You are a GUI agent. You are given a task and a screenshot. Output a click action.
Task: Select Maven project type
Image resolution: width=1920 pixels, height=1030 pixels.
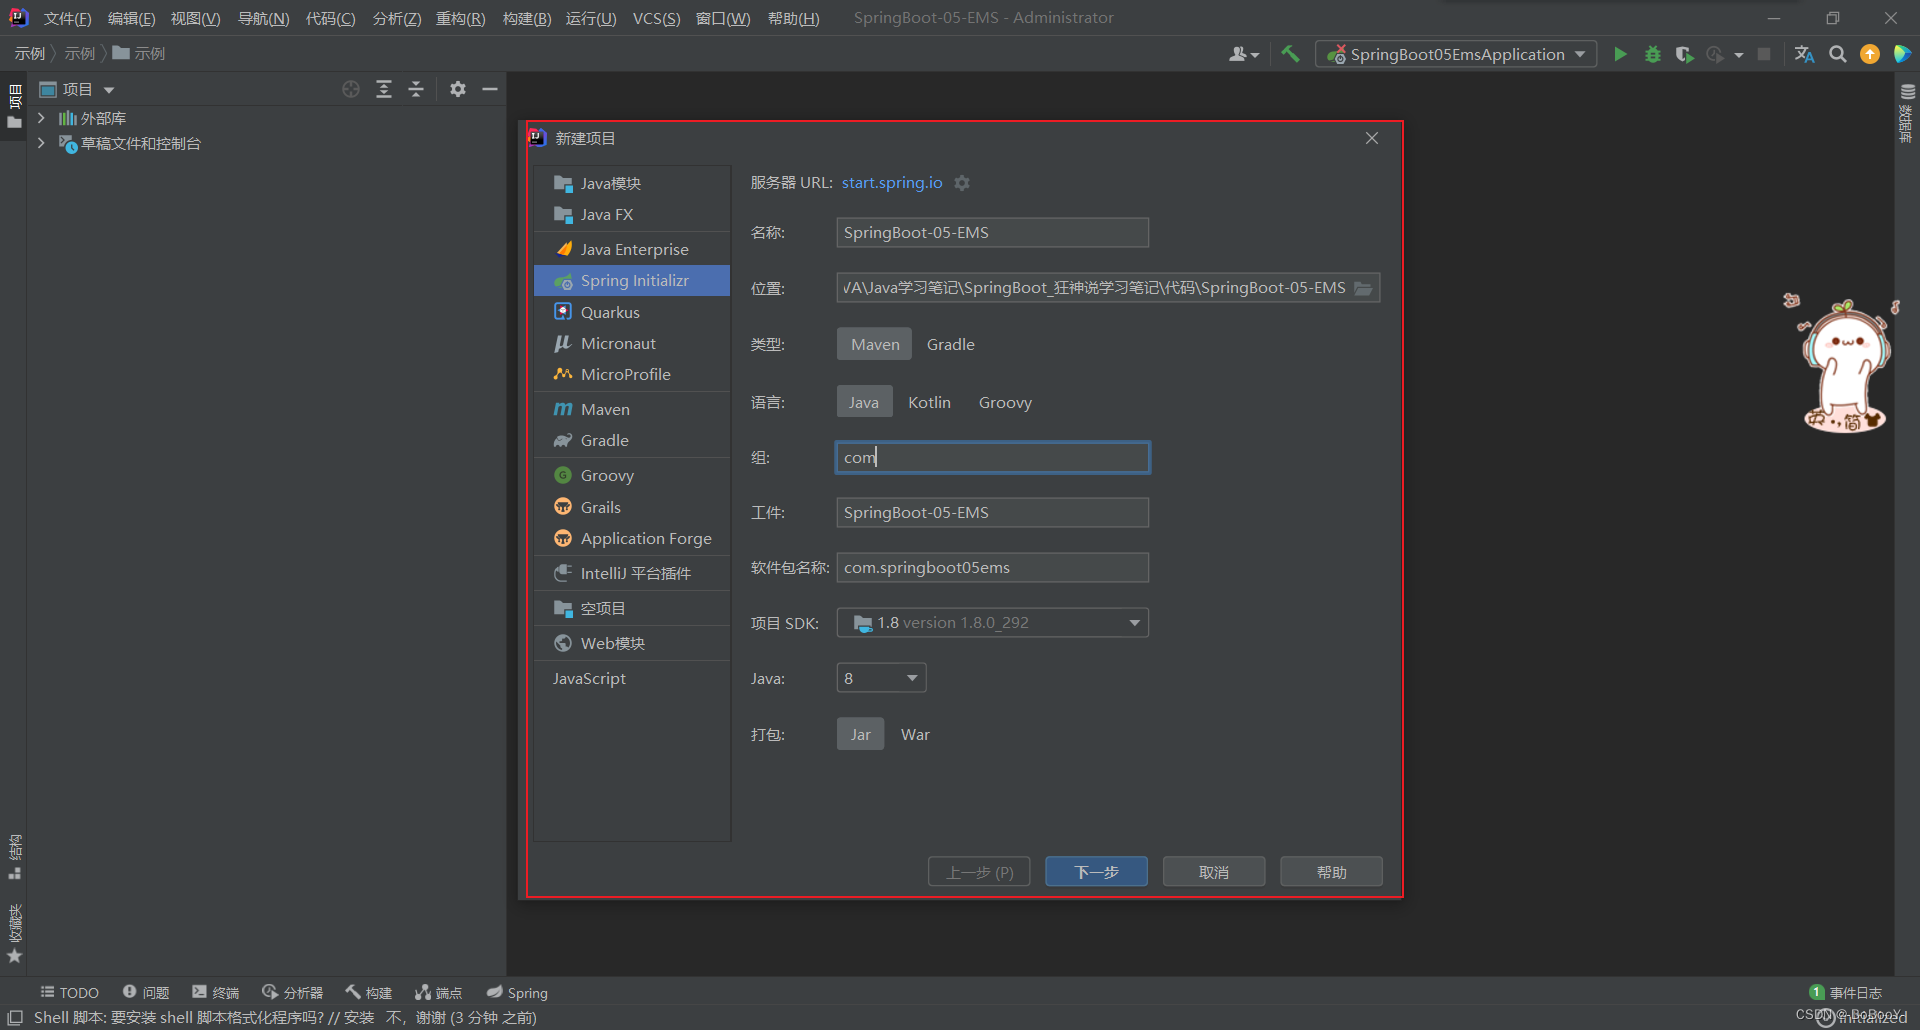pyautogui.click(x=875, y=344)
